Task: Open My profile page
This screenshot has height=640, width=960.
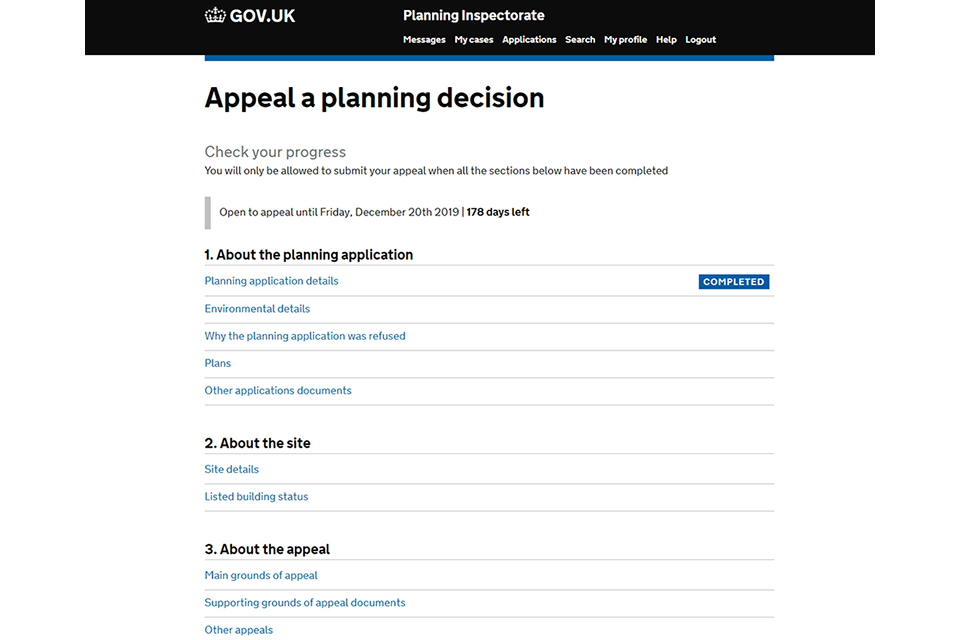Action: pos(625,40)
